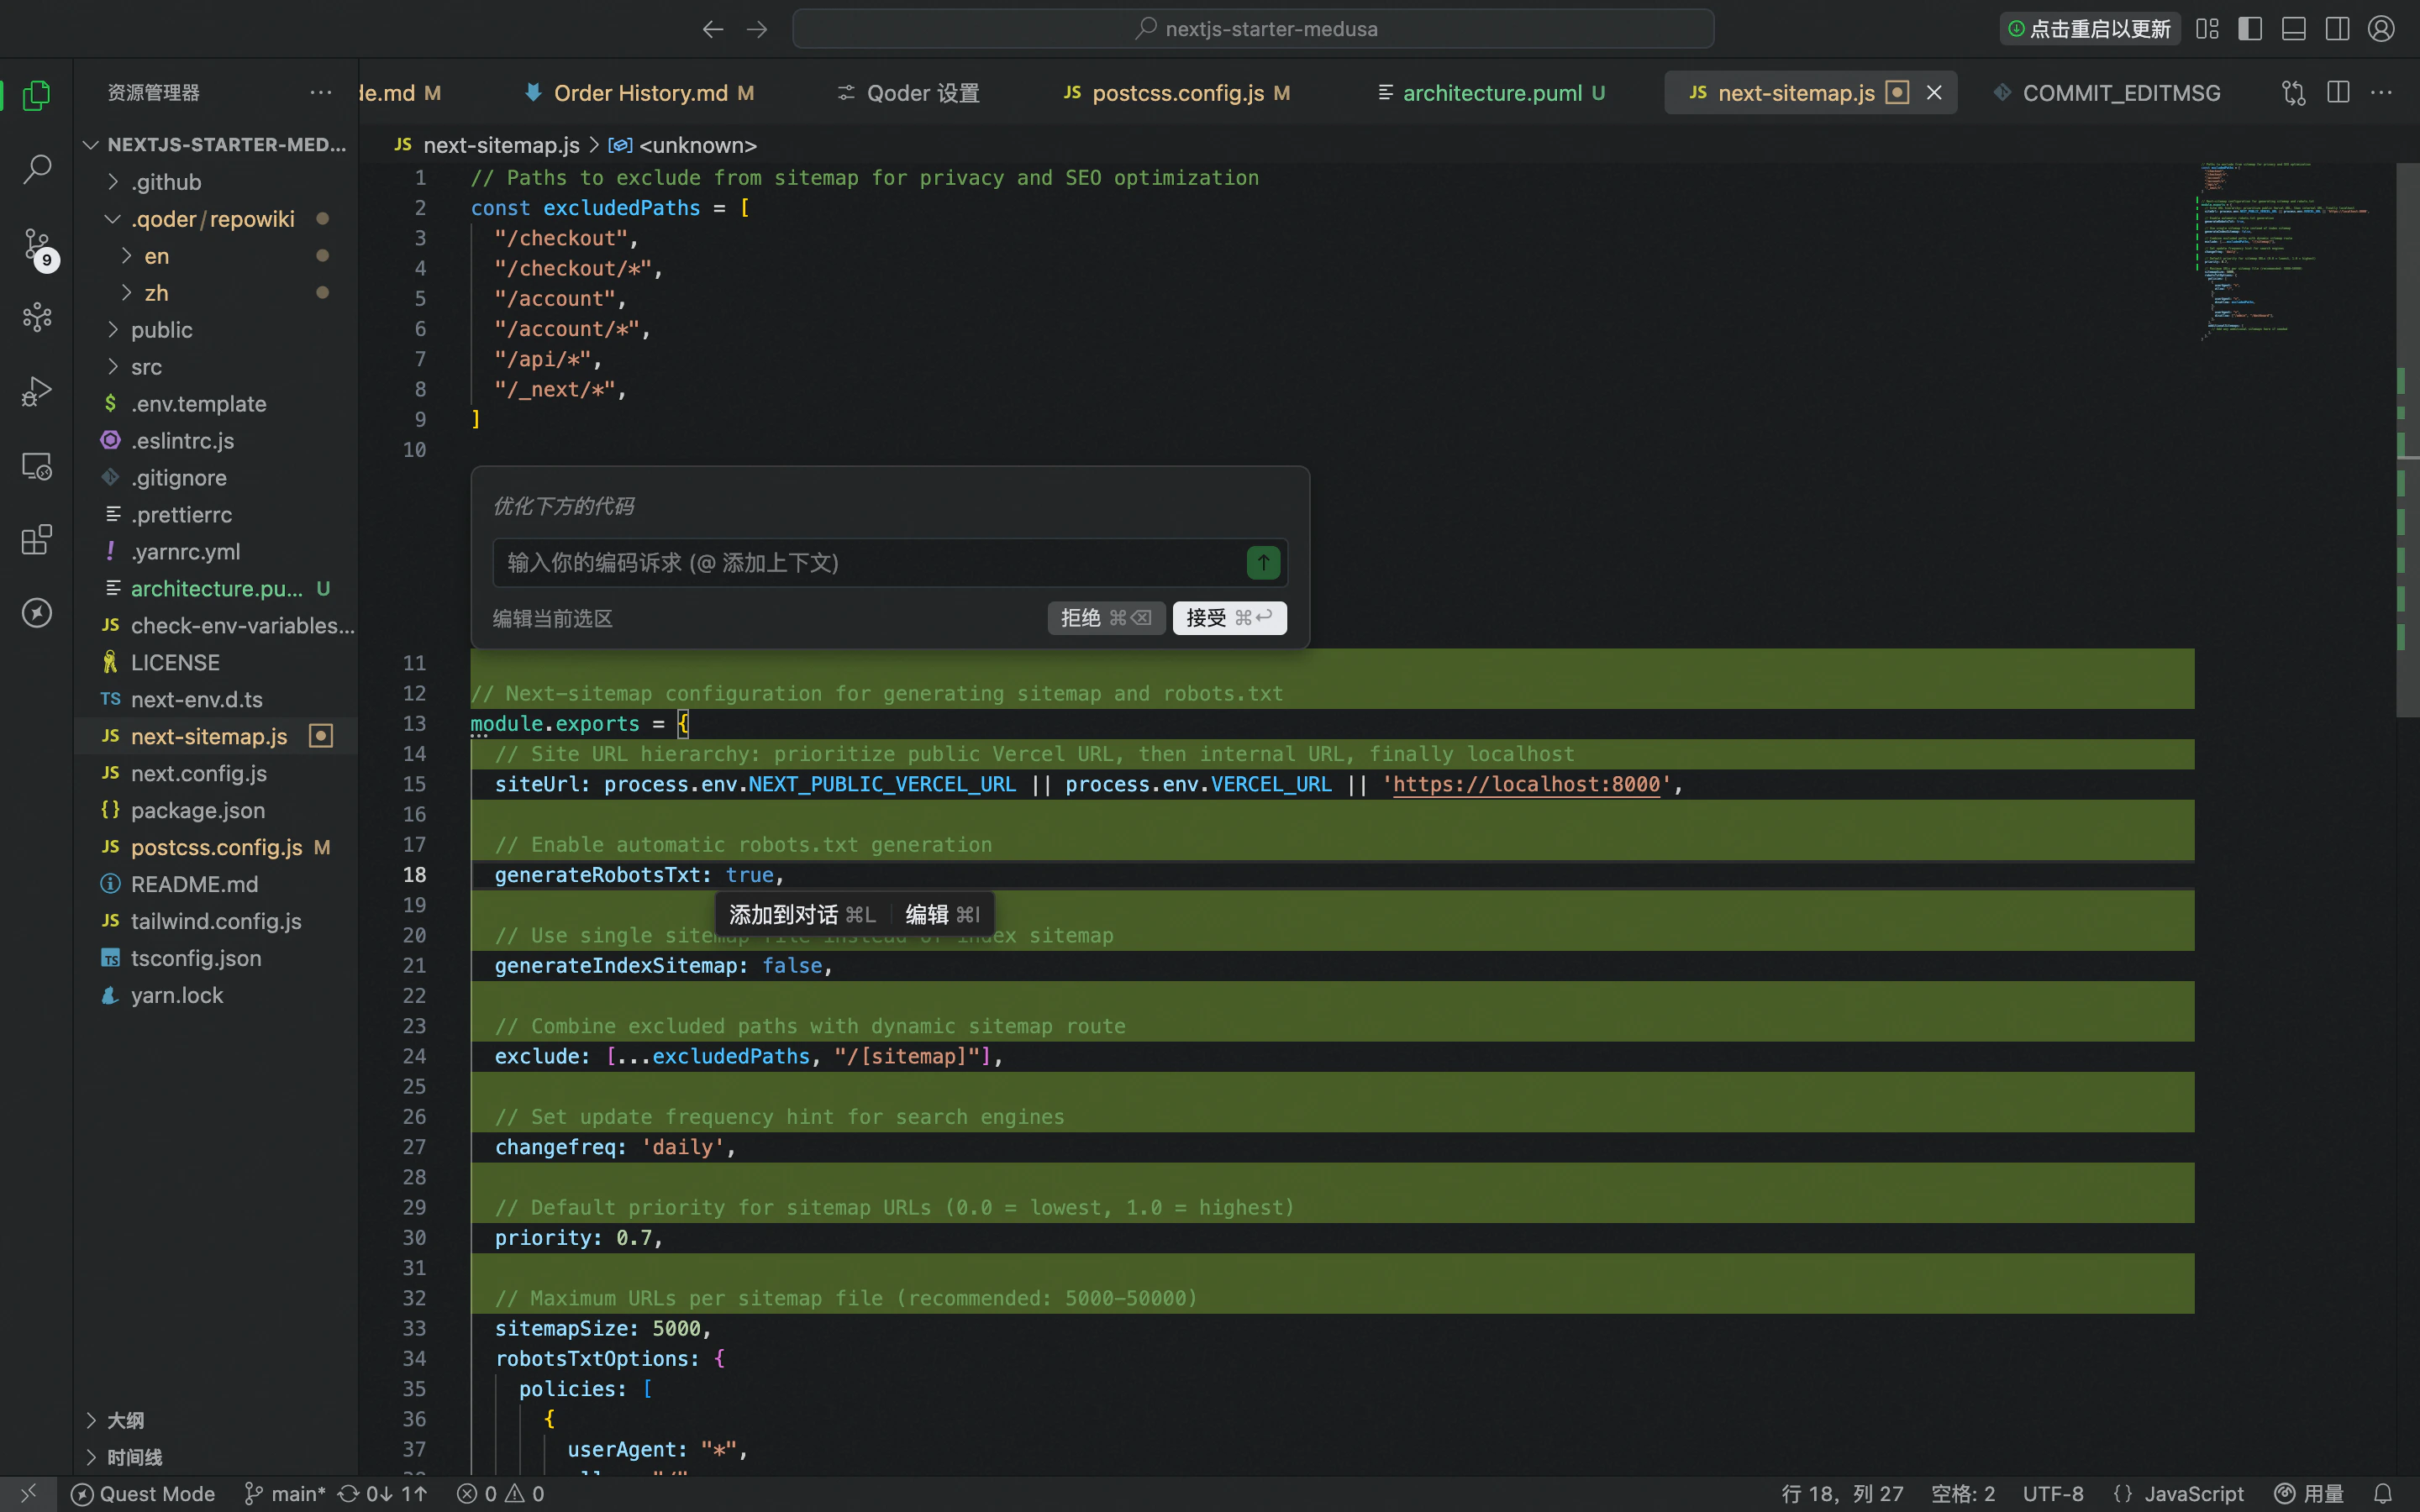Viewport: 2420px width, 1512px height.
Task: Toggle the primary side bar
Action: pos(2250,29)
